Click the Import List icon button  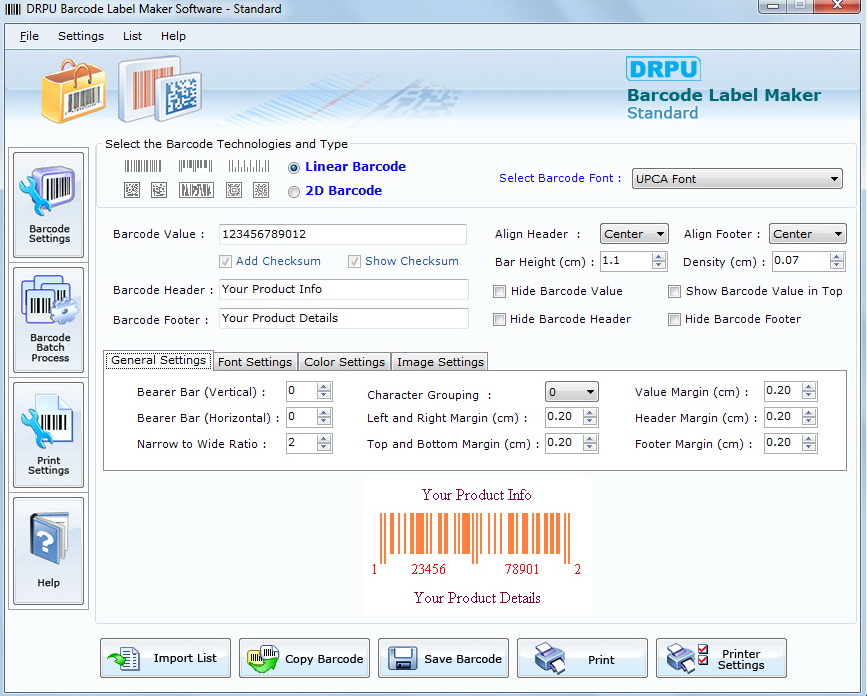coord(165,658)
